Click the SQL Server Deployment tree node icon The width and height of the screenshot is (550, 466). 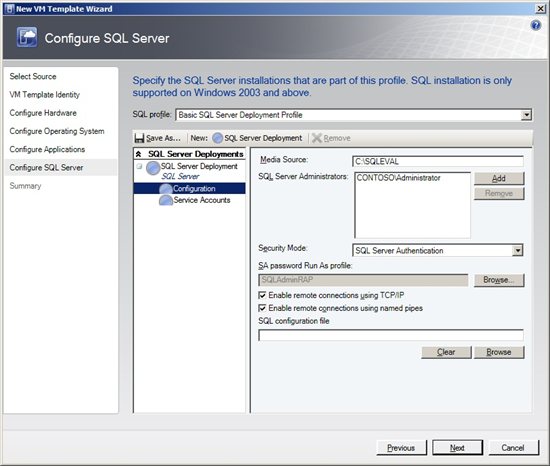point(153,168)
